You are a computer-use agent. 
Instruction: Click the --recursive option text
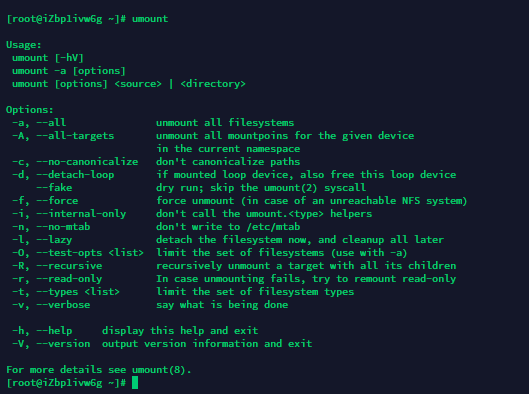coord(69,266)
